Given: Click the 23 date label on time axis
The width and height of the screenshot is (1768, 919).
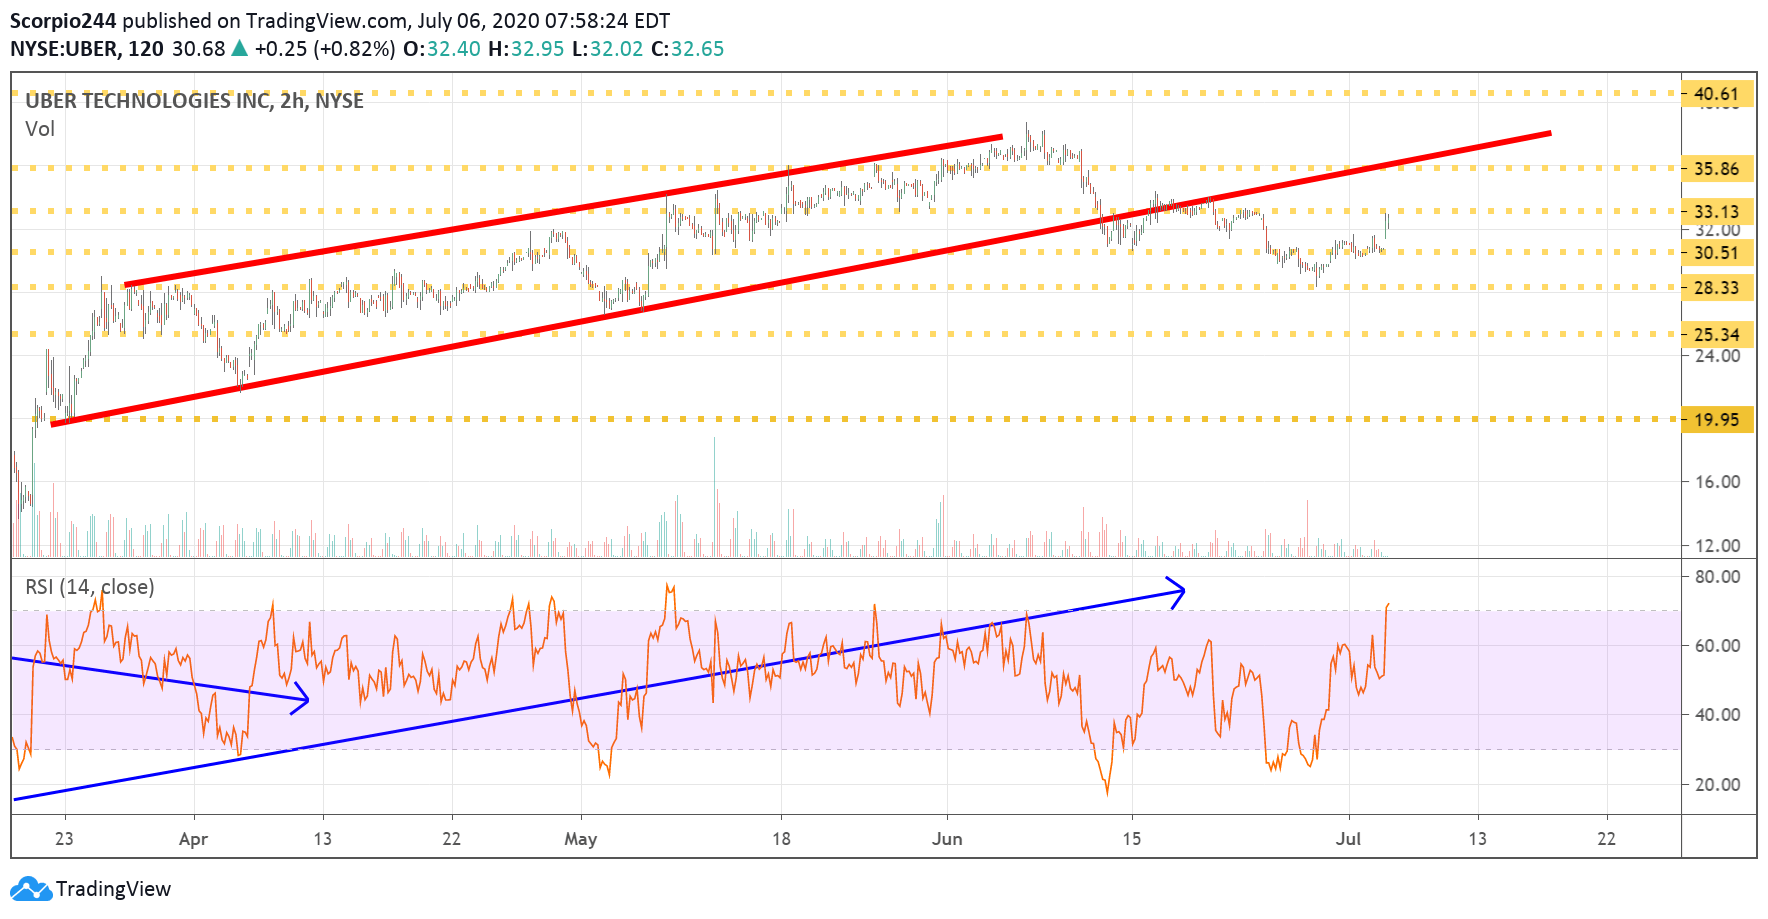Looking at the screenshot, I should click(x=64, y=839).
